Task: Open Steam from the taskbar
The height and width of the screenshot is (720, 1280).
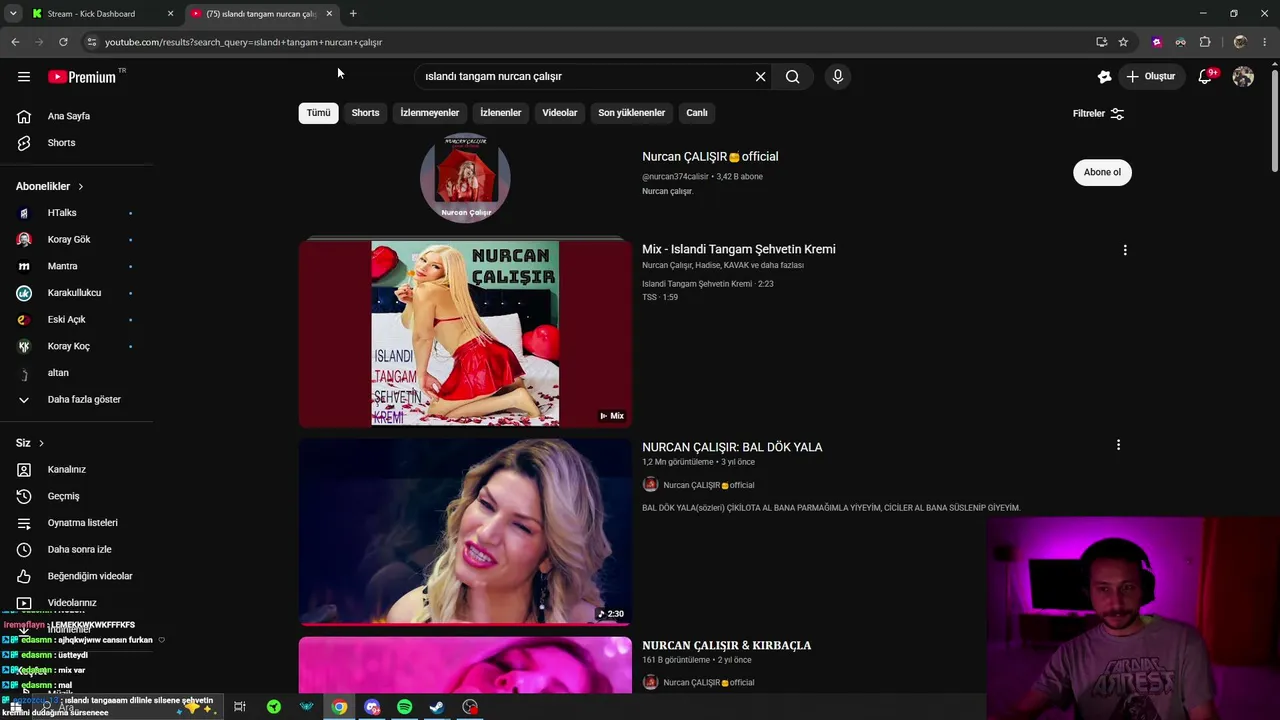Action: 437,707
